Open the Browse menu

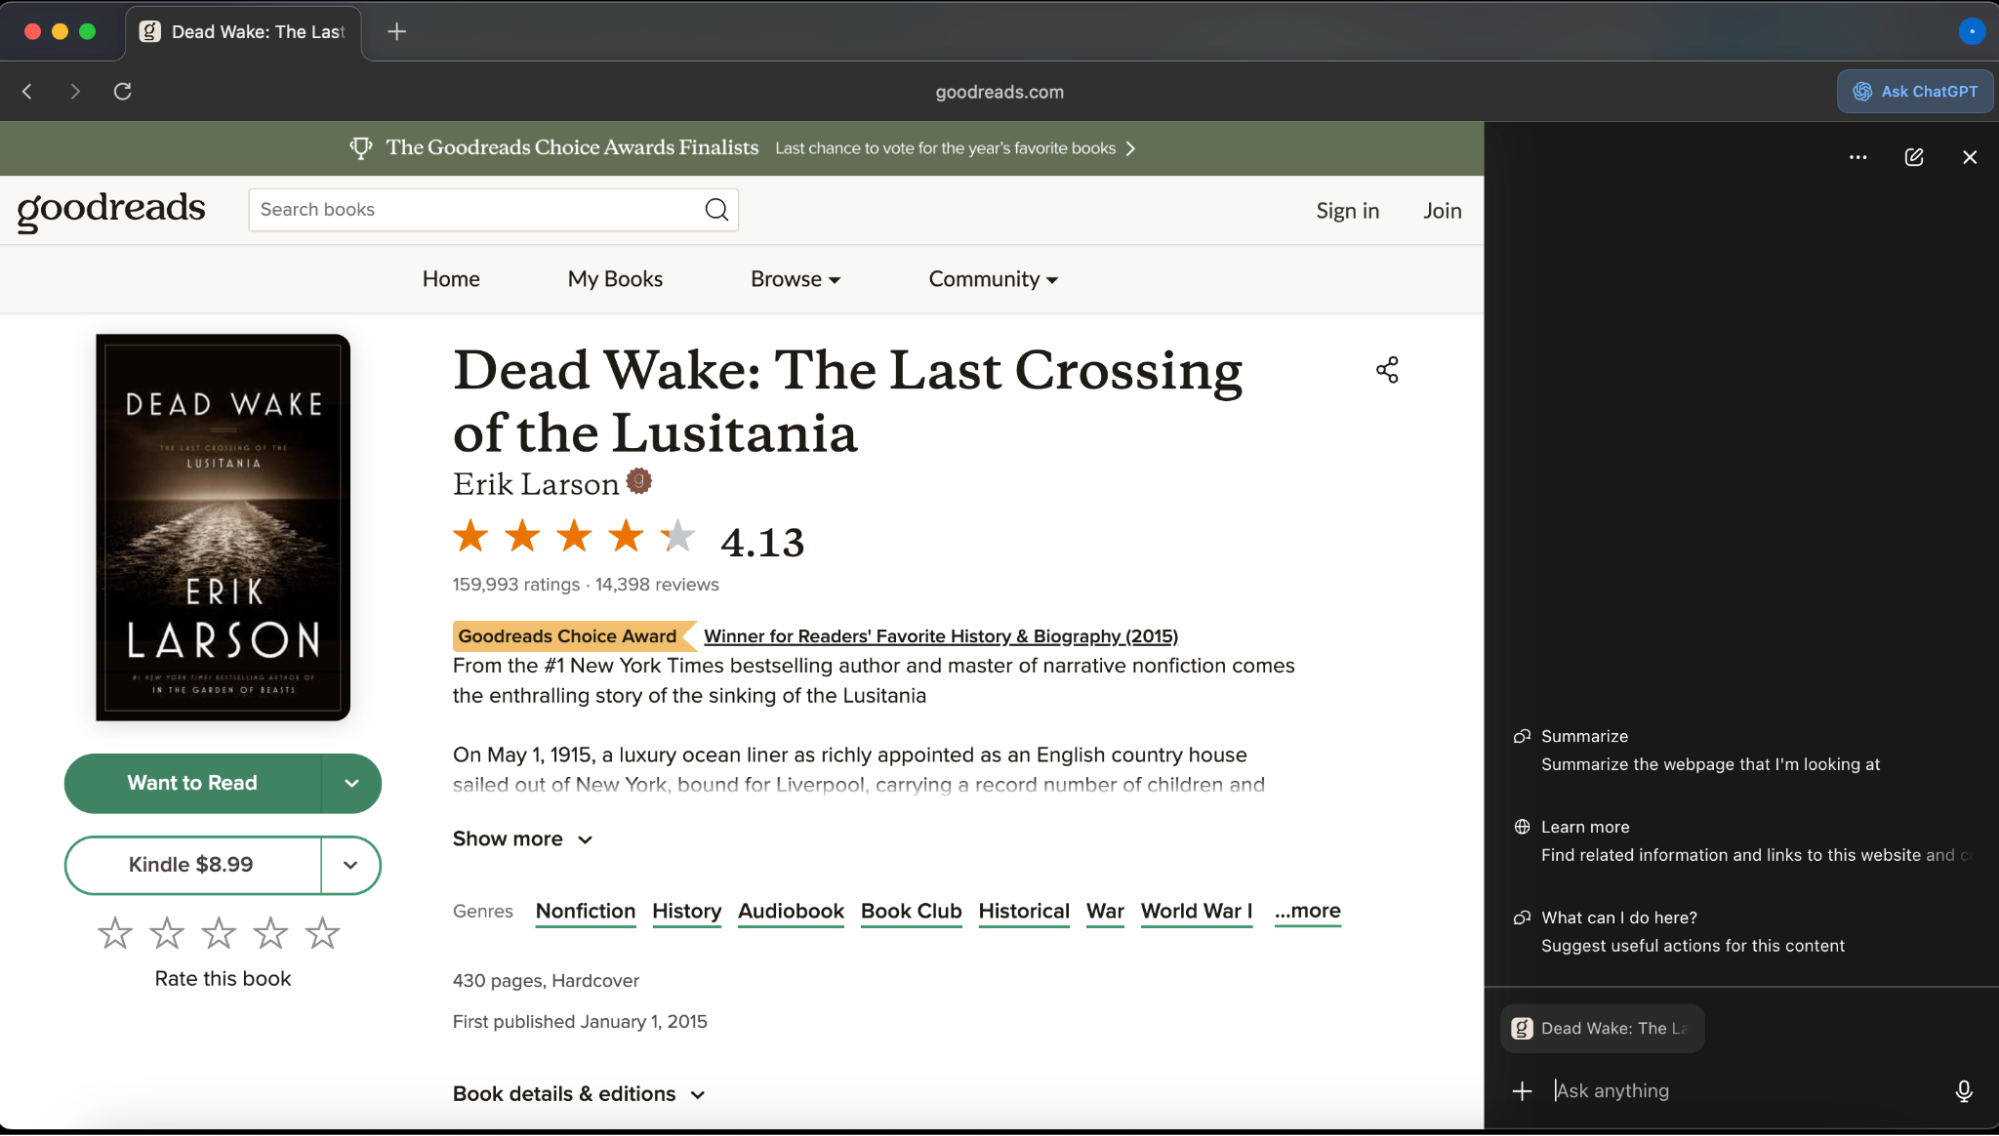795,279
